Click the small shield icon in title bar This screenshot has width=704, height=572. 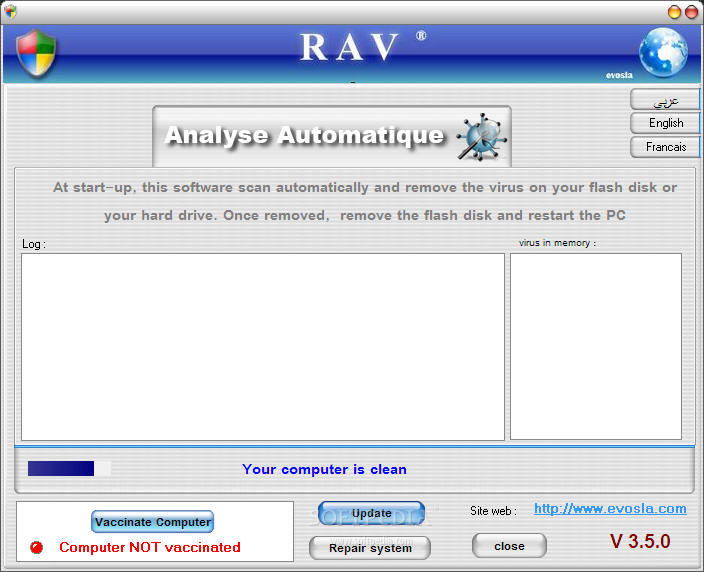(10, 12)
